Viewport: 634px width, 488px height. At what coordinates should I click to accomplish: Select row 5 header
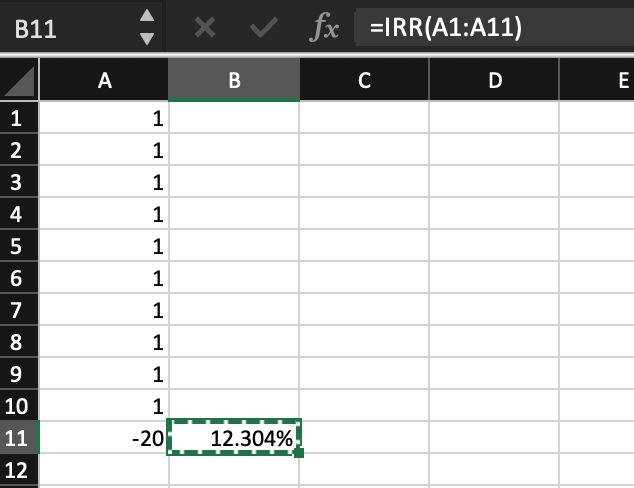[19, 246]
